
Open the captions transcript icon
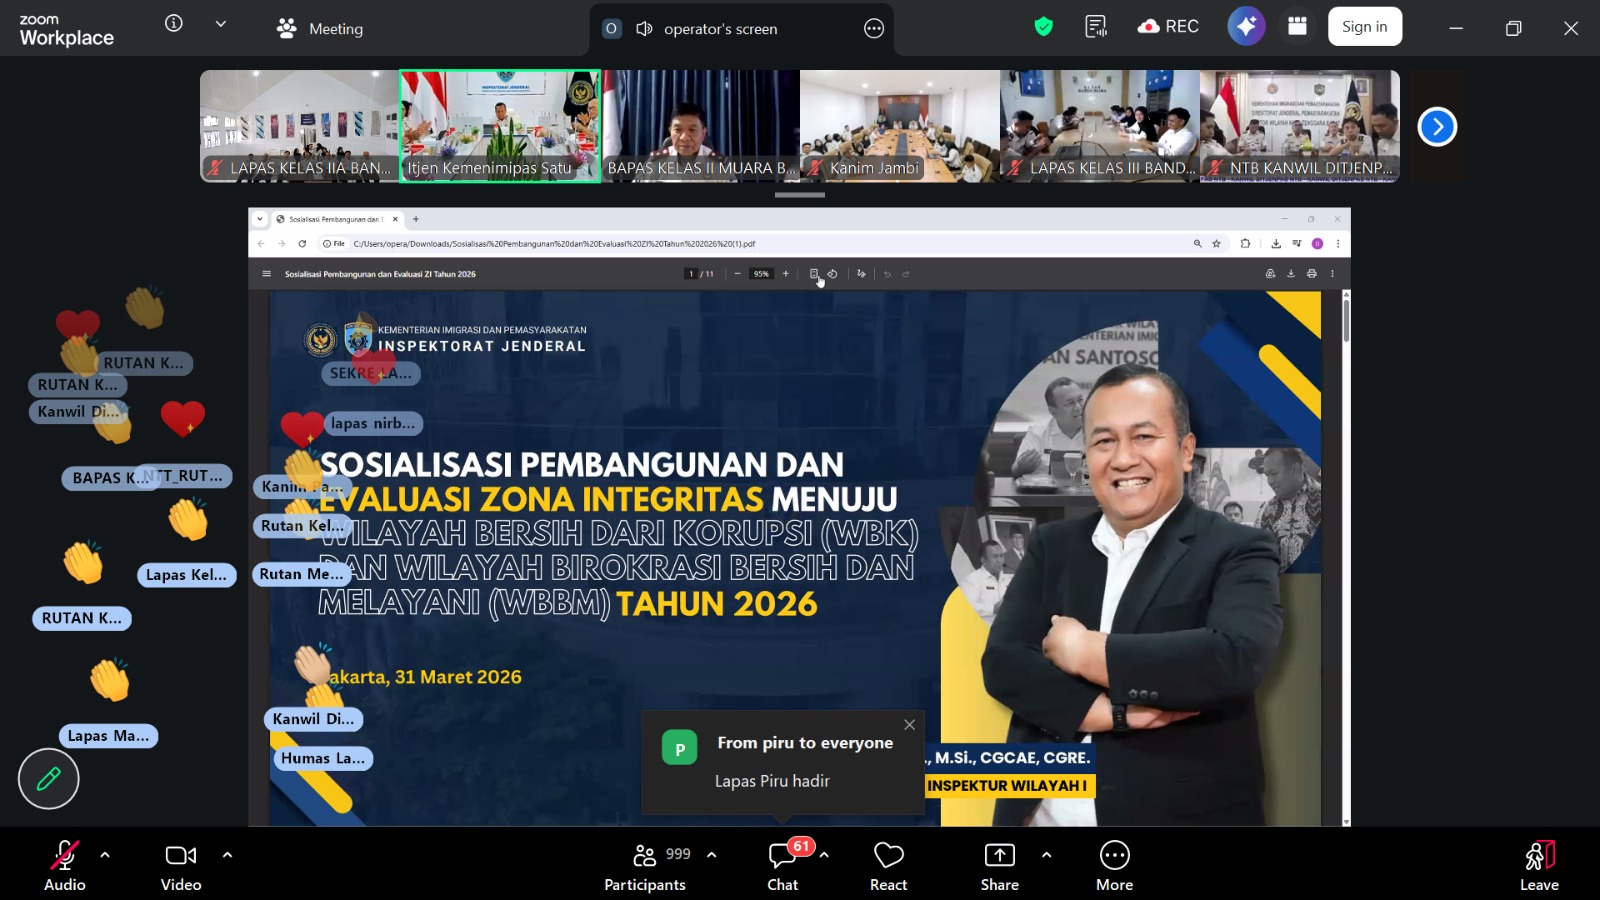(x=1096, y=27)
